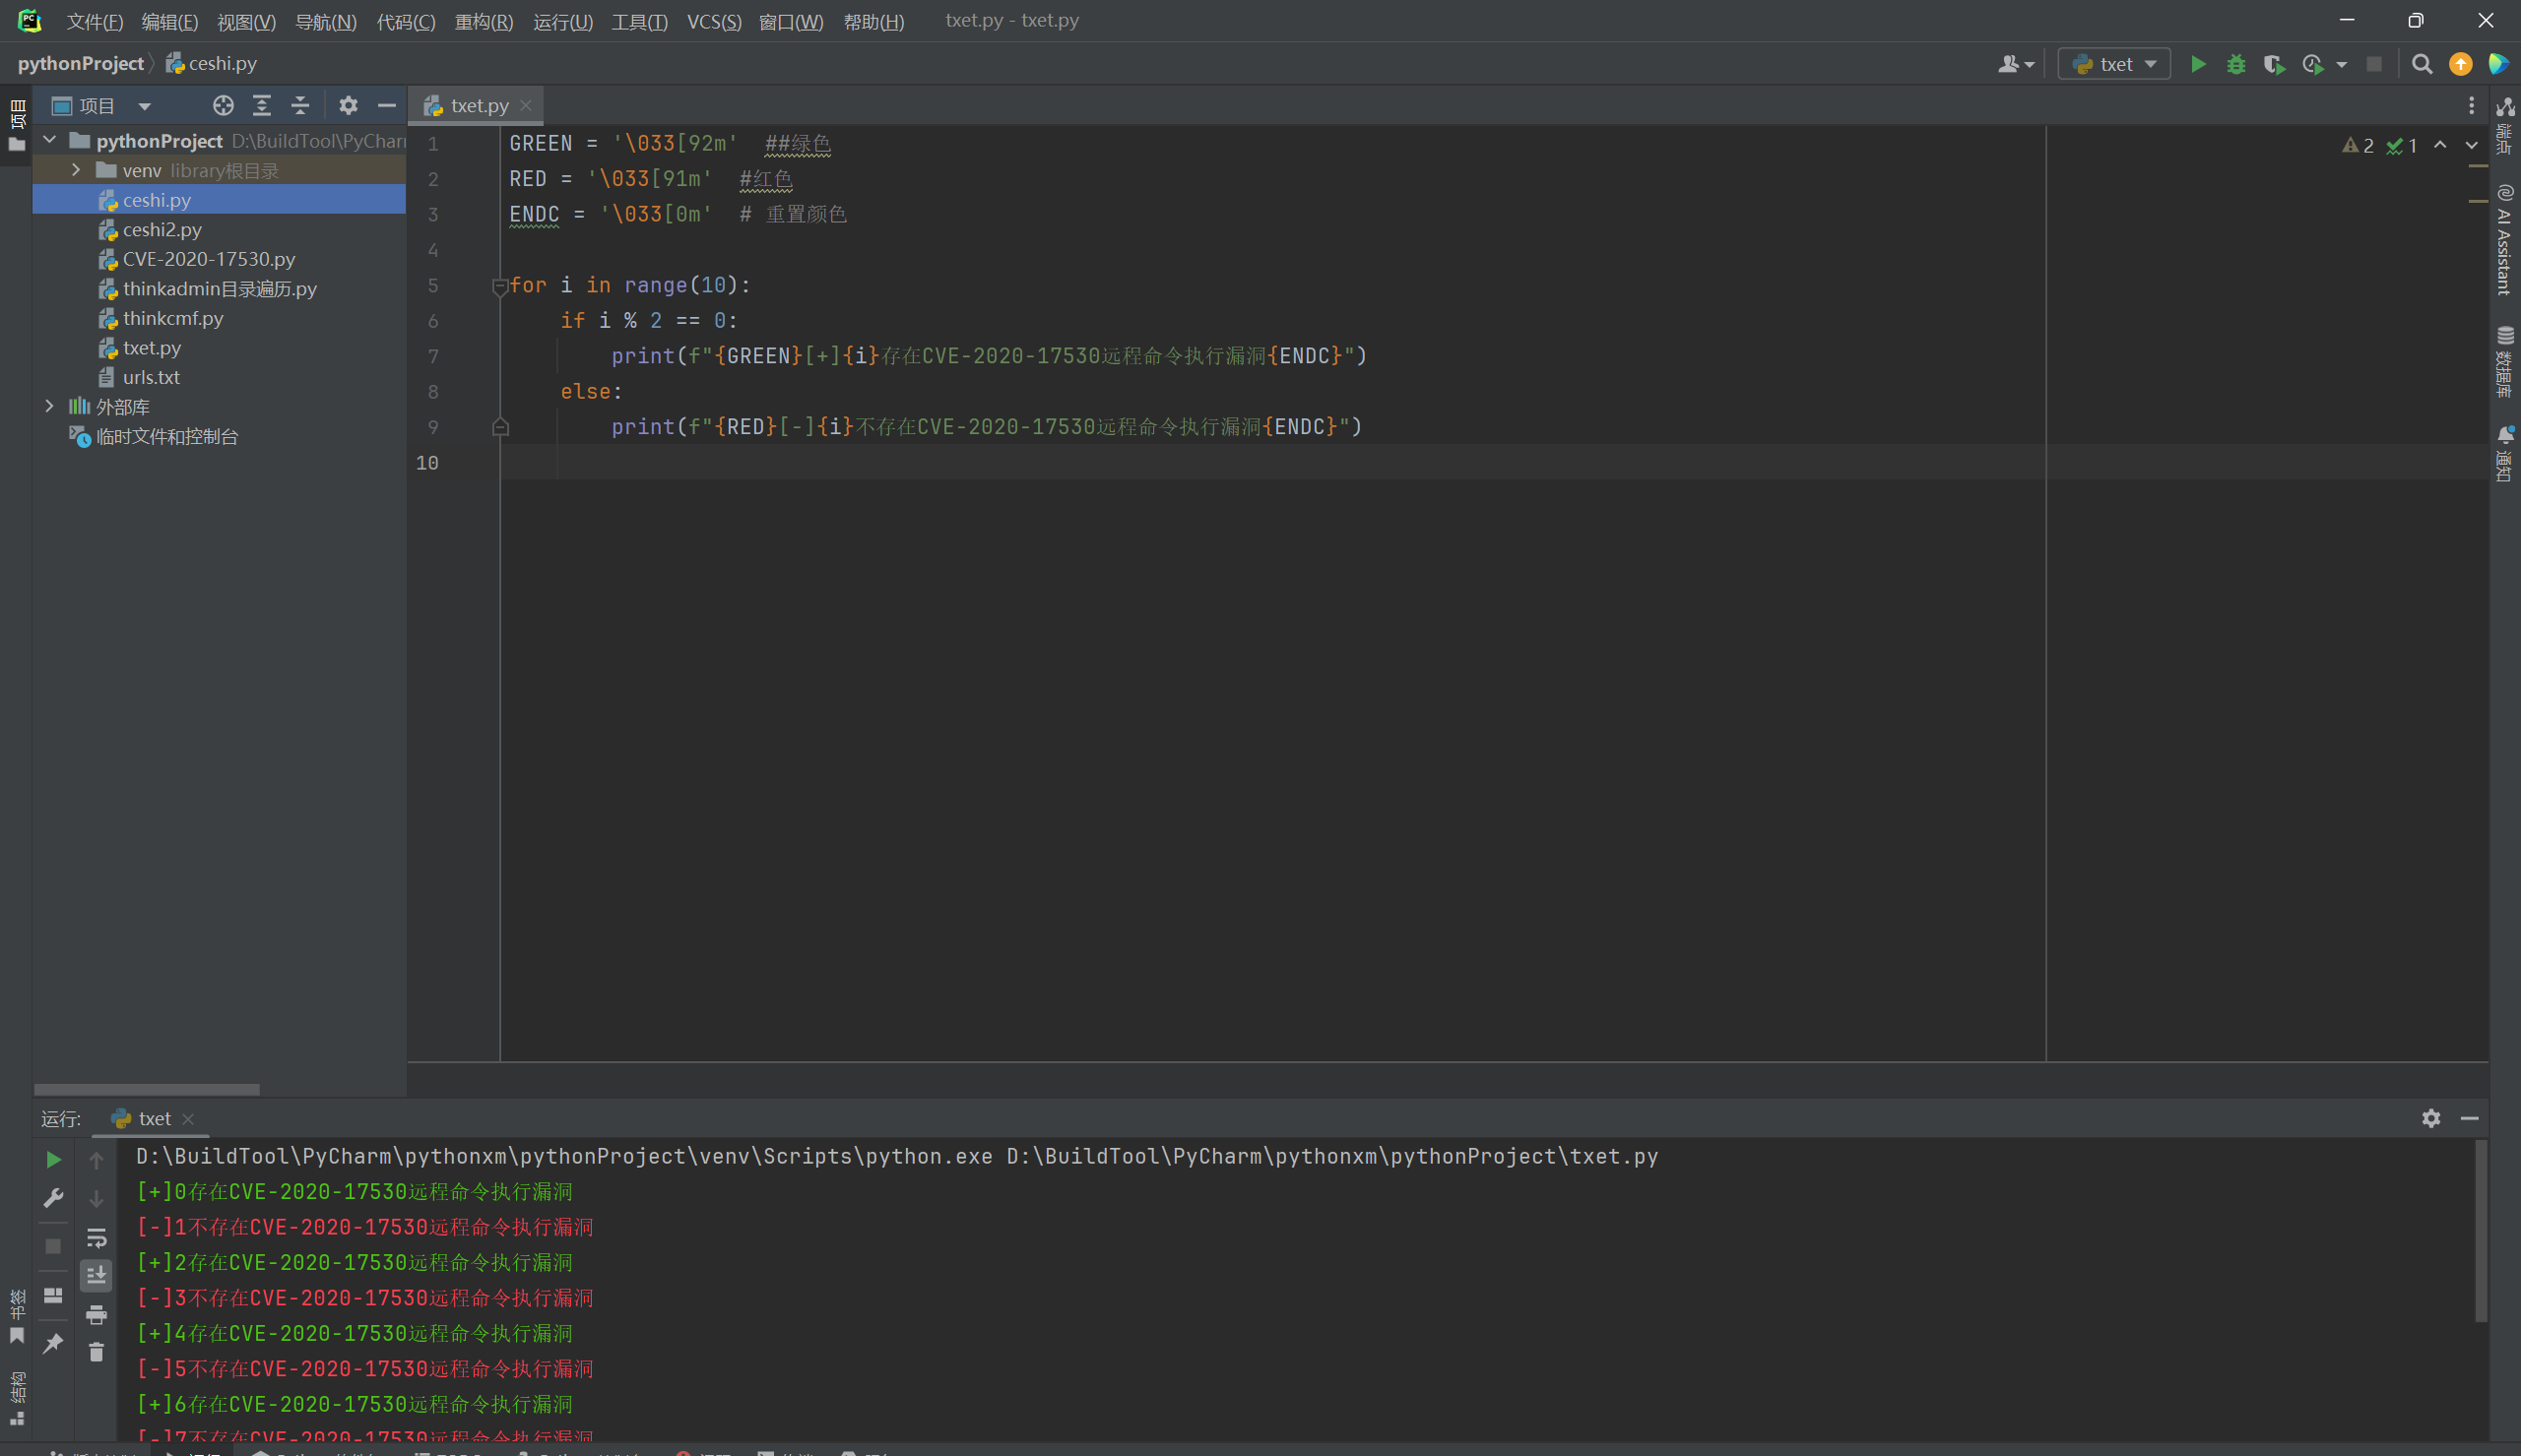Open dropdown arrow beside profile run icon

2341,64
